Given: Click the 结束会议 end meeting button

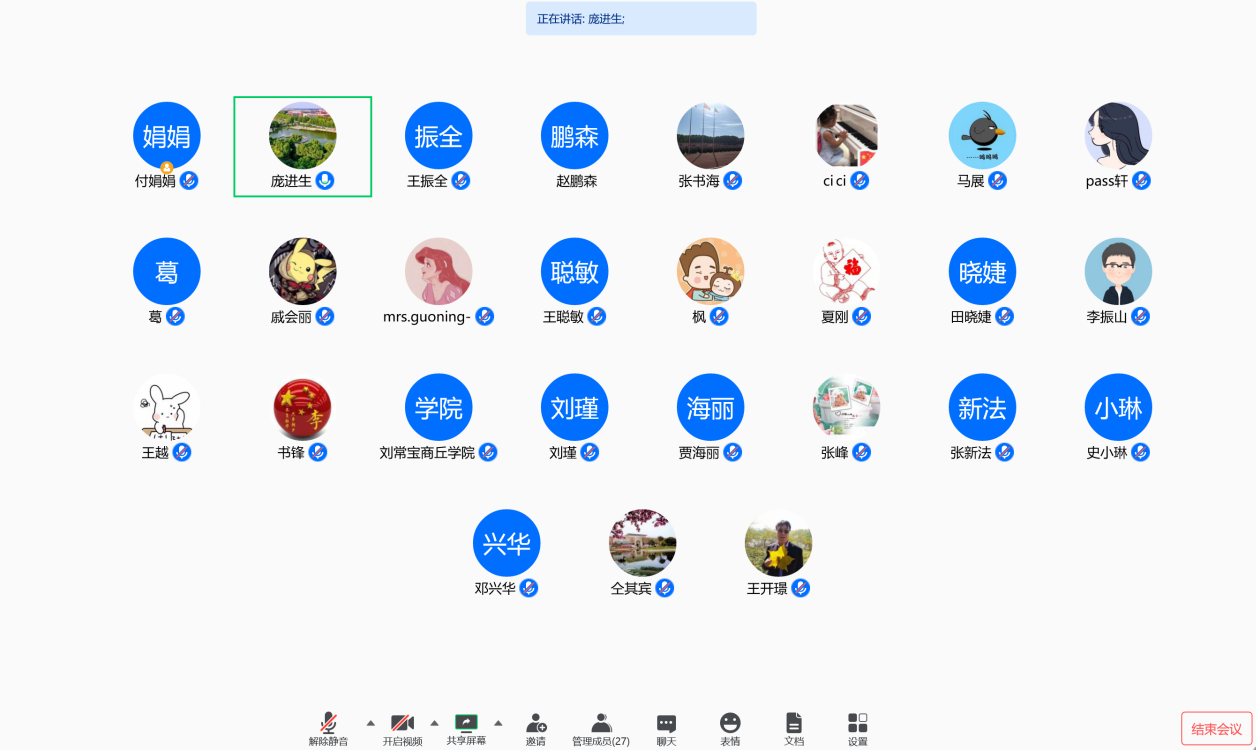Looking at the screenshot, I should click(x=1216, y=729).
